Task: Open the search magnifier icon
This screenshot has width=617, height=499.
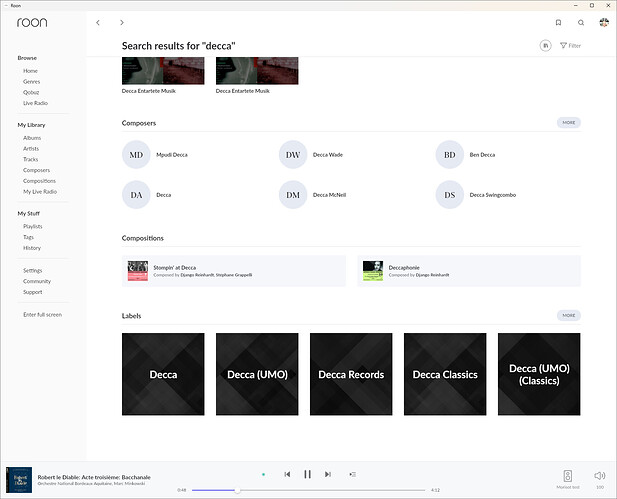Action: [581, 22]
